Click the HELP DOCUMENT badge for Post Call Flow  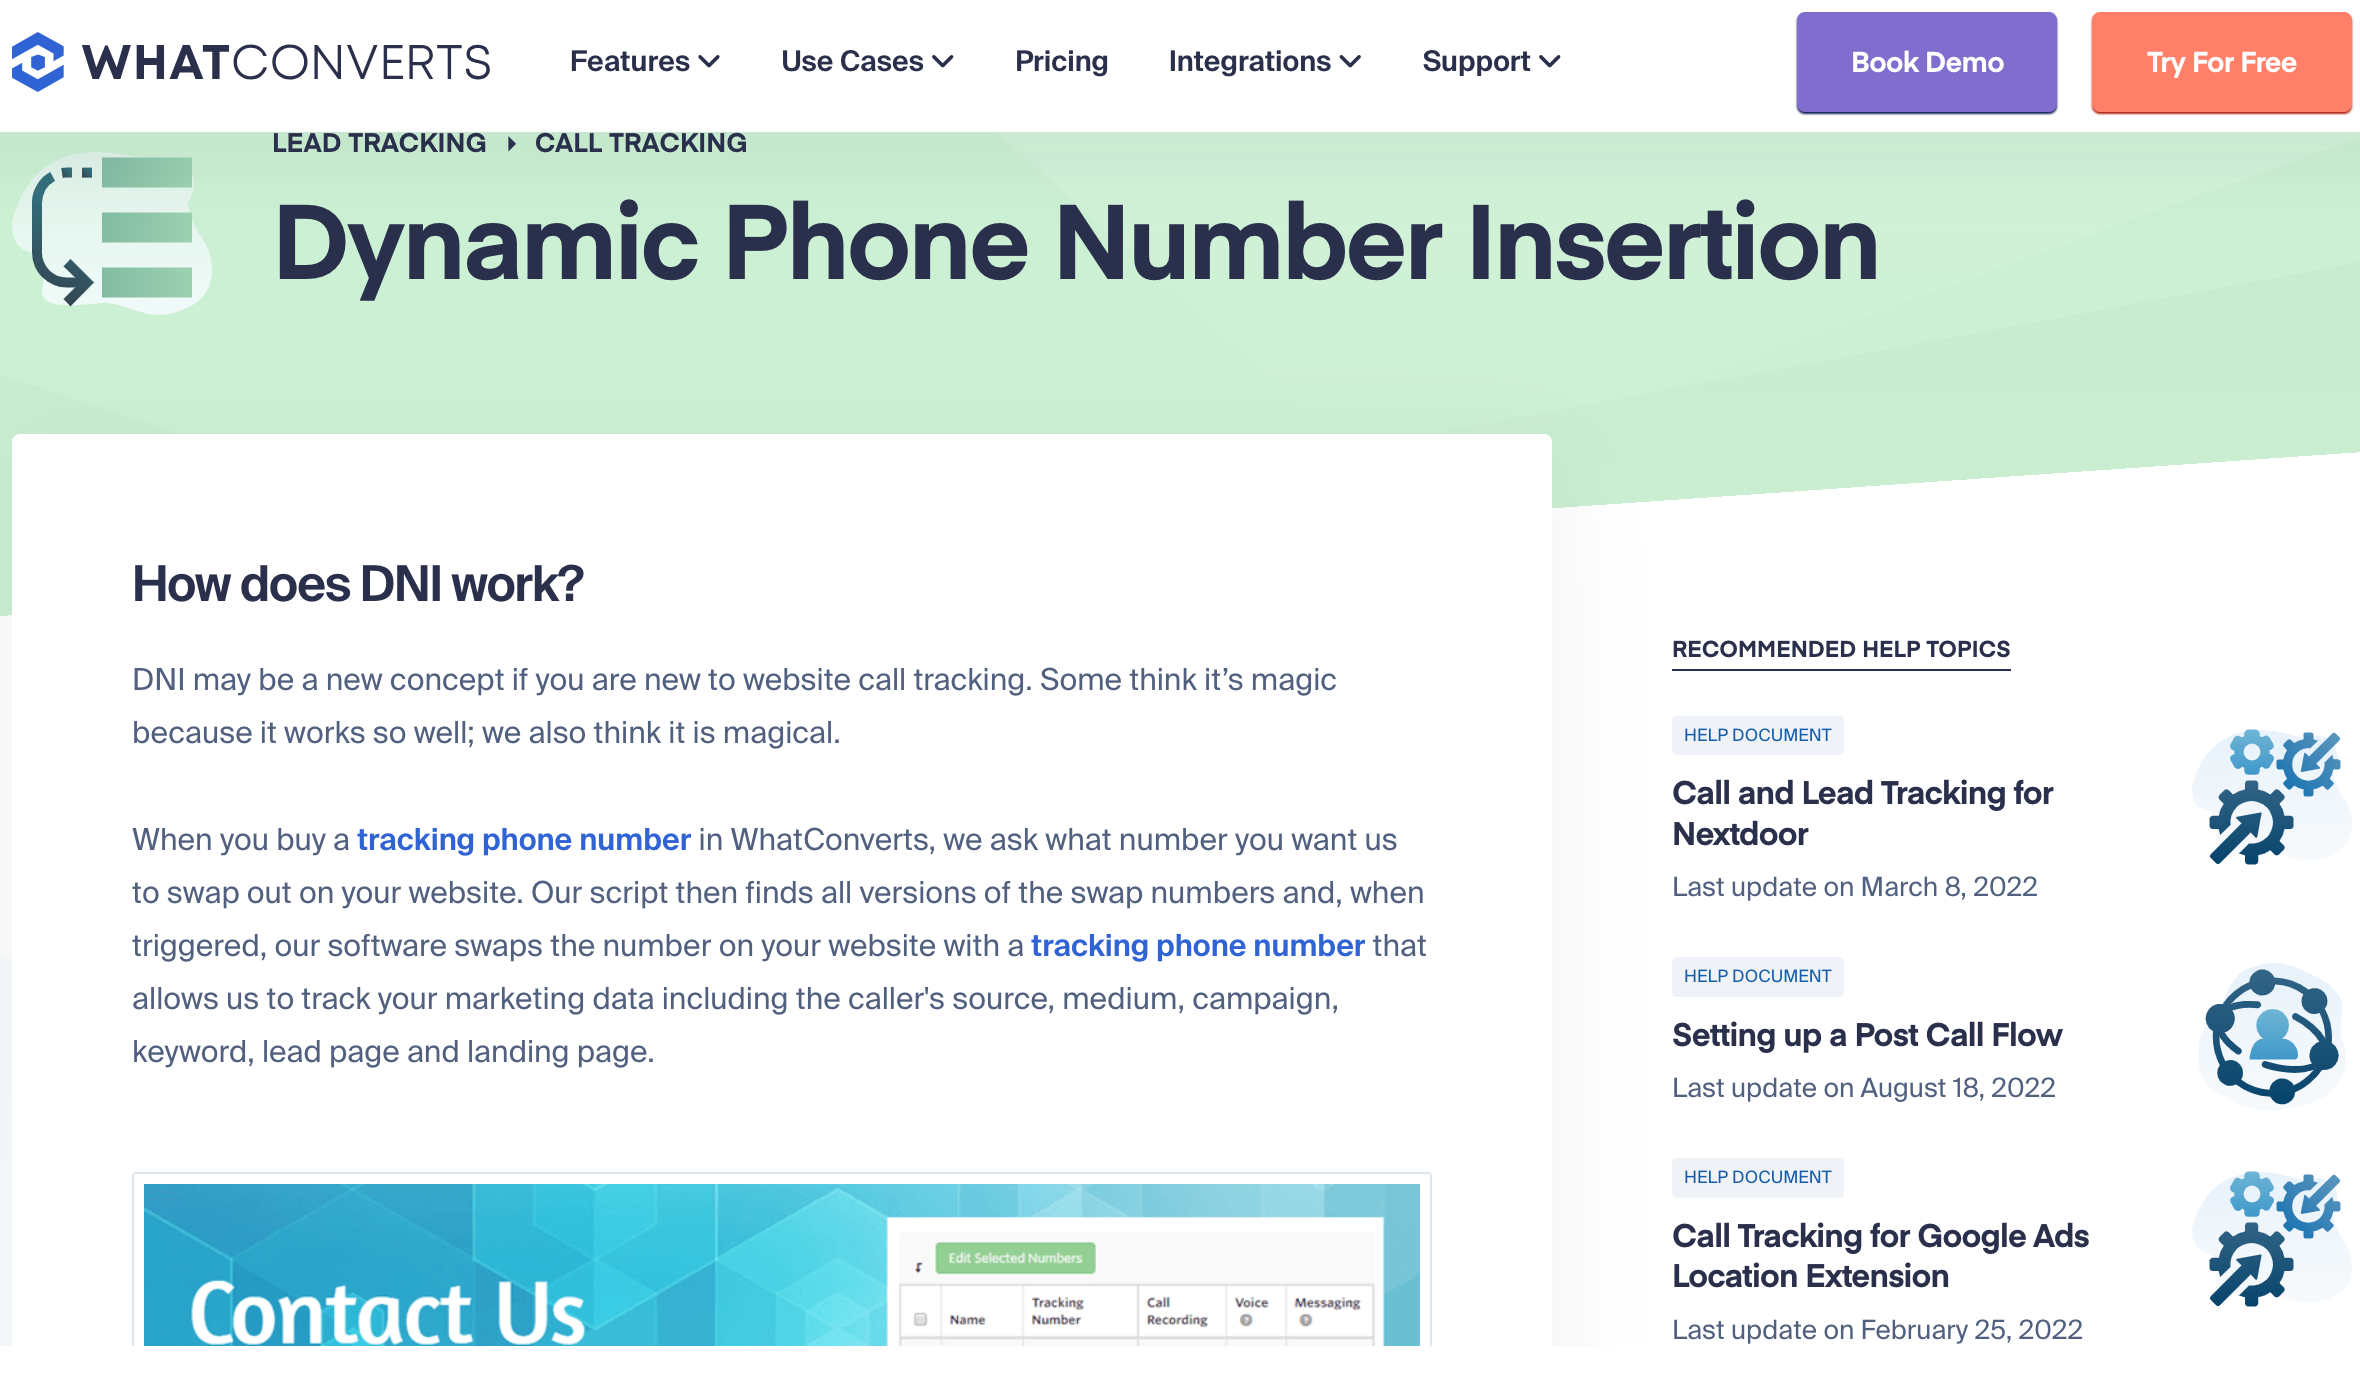coord(1759,976)
